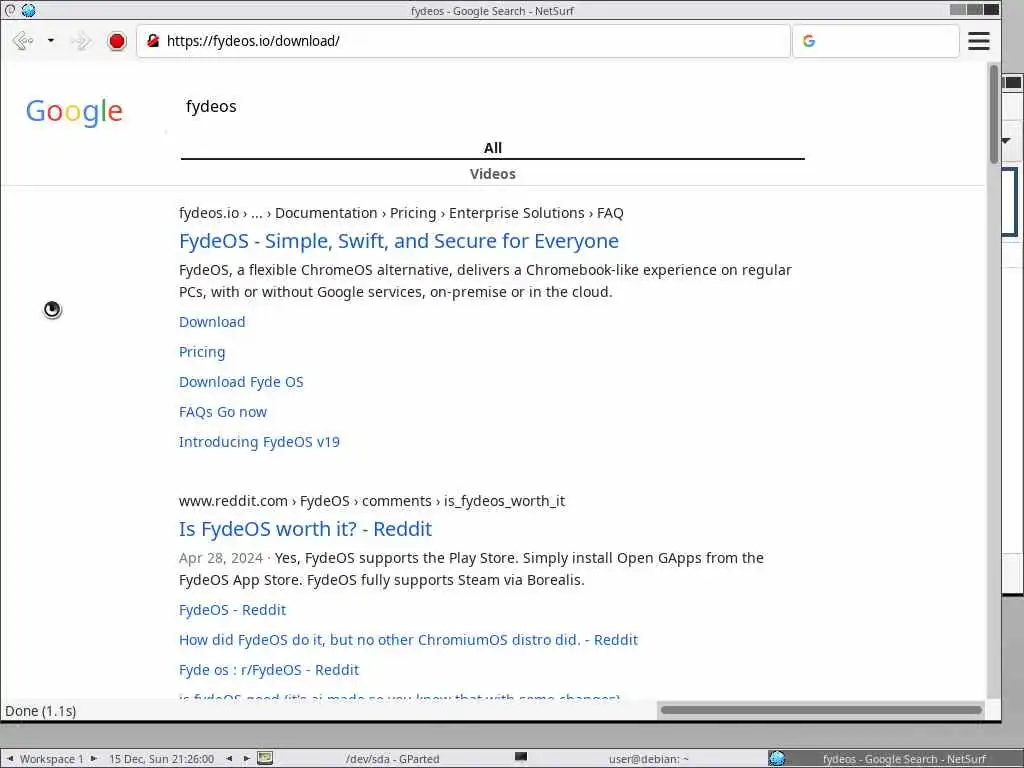Select the All results tab
Viewport: 1024px width, 768px height.
pyautogui.click(x=493, y=148)
